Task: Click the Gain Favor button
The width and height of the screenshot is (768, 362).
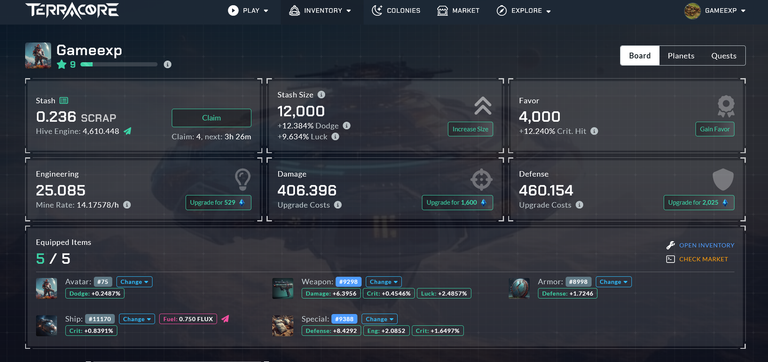Action: point(715,129)
